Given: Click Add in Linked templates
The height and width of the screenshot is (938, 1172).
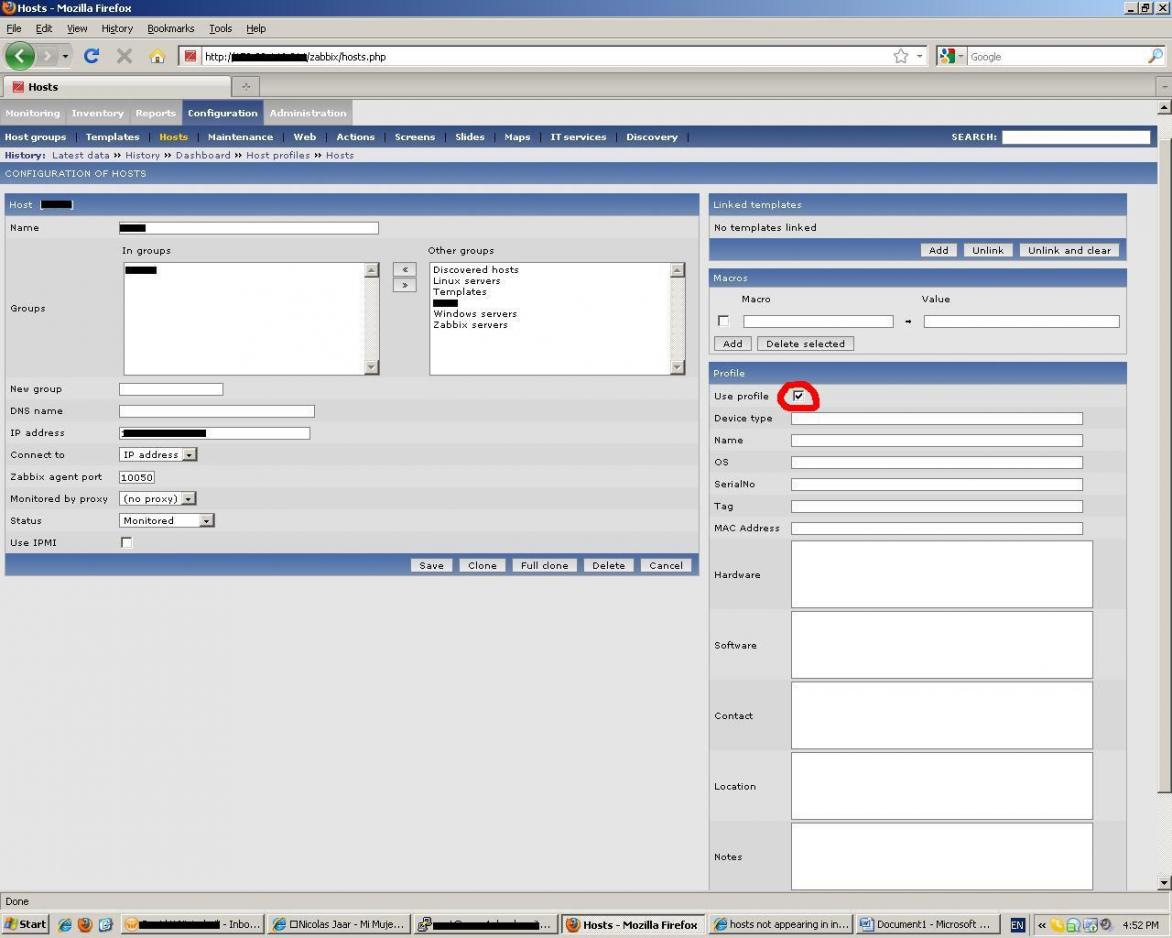Looking at the screenshot, I should [x=938, y=250].
